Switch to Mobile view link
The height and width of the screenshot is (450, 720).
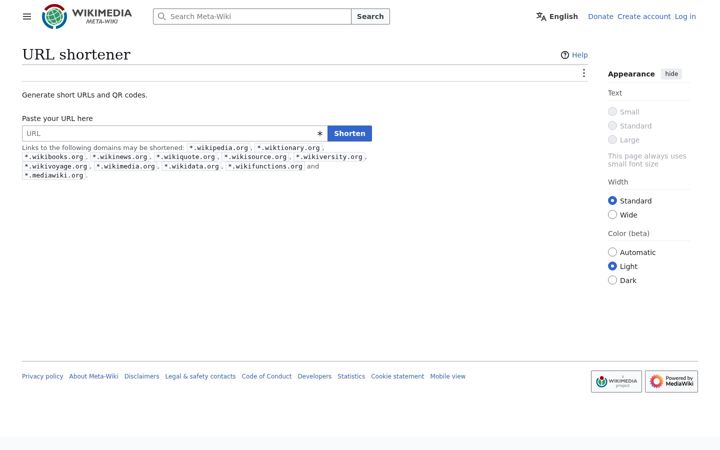click(x=448, y=377)
